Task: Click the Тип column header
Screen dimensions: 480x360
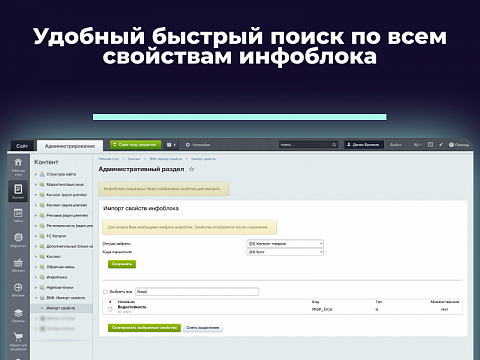Action: 379,302
